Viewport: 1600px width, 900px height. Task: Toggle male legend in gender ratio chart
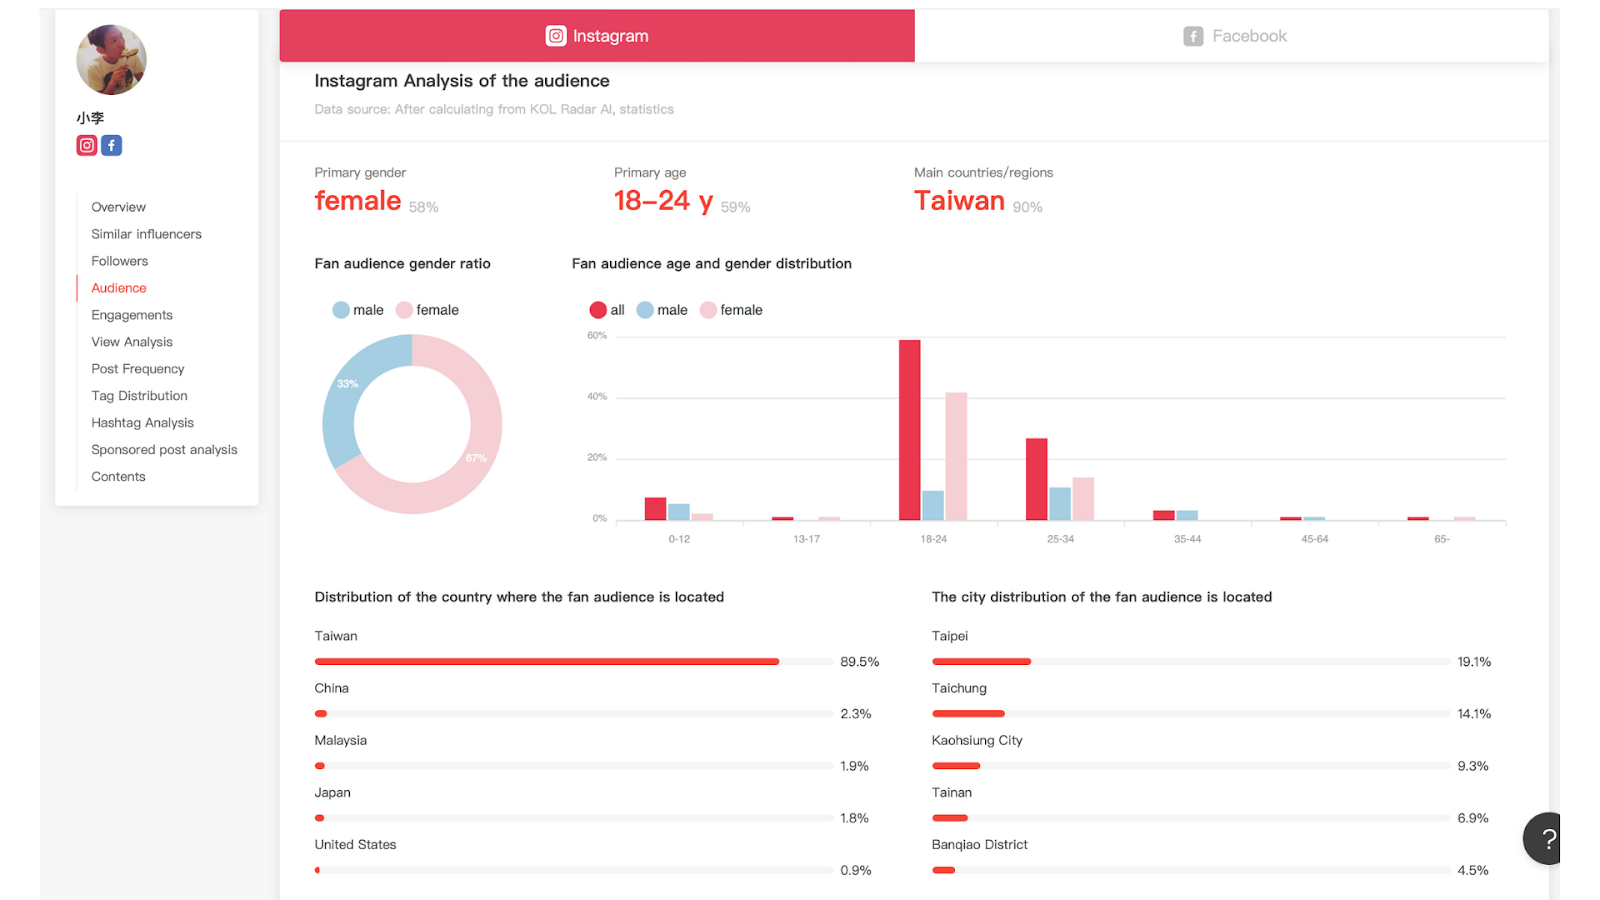(x=358, y=310)
